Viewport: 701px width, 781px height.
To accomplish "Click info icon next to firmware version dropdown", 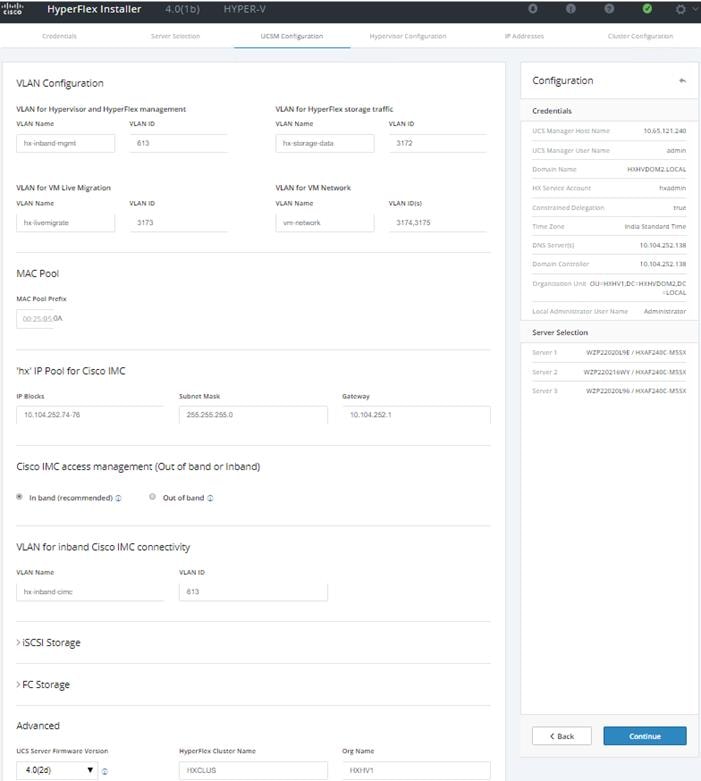I will 105,771.
